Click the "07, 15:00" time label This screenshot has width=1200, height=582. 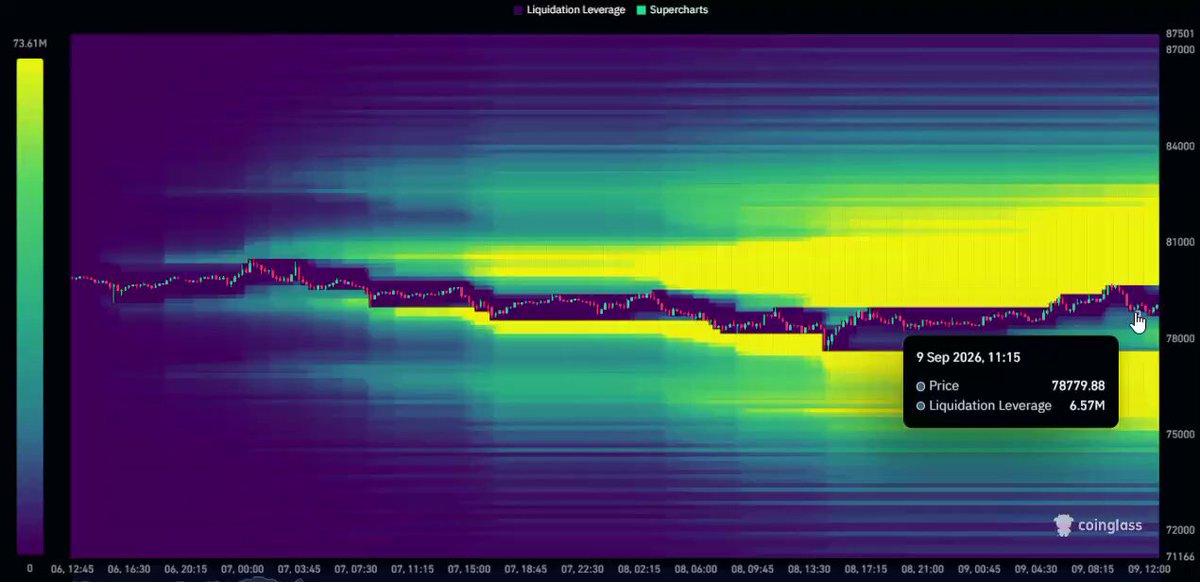click(x=471, y=568)
